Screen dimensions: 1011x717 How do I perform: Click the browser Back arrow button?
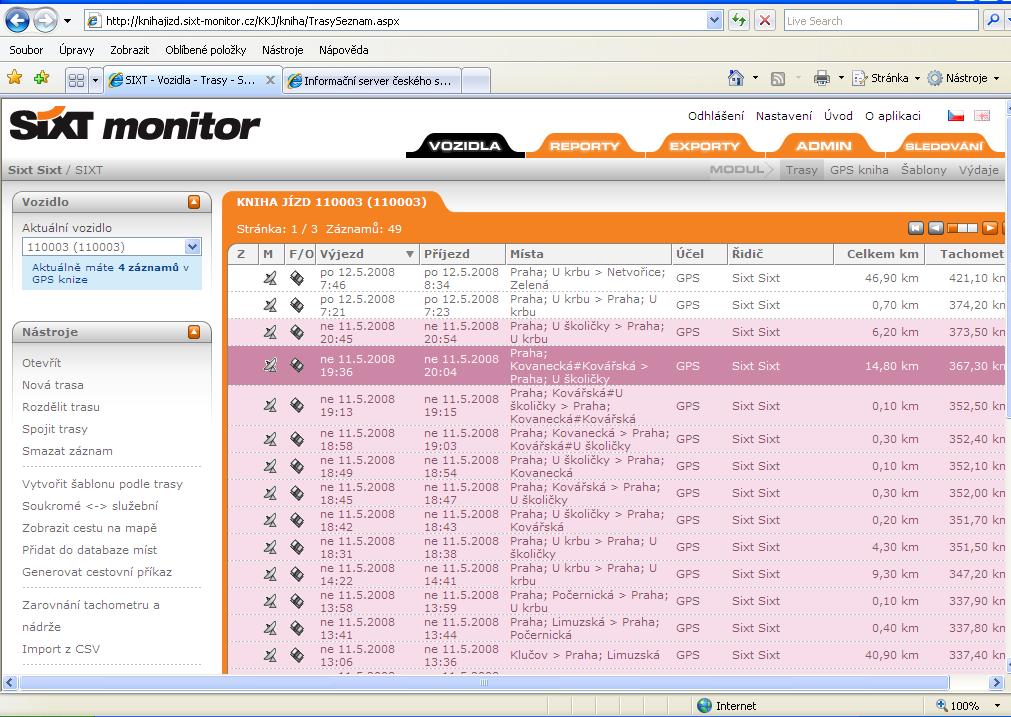click(x=17, y=21)
